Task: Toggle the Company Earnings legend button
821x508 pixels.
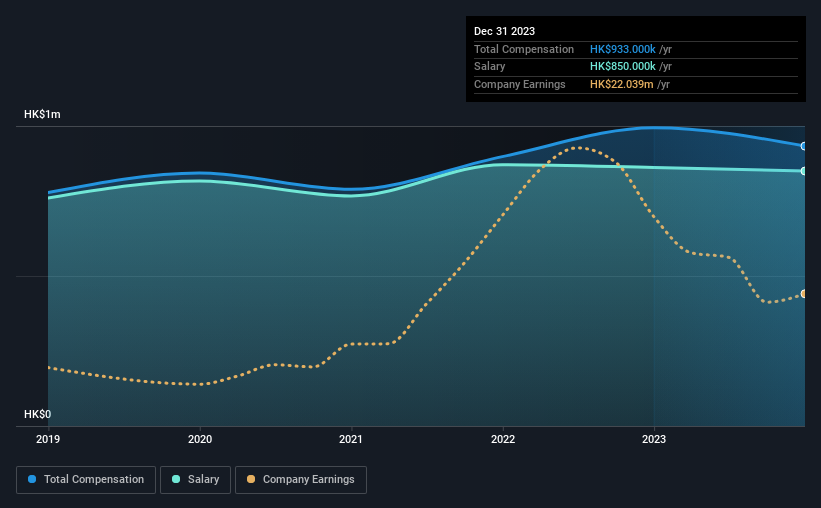Action: pos(301,480)
